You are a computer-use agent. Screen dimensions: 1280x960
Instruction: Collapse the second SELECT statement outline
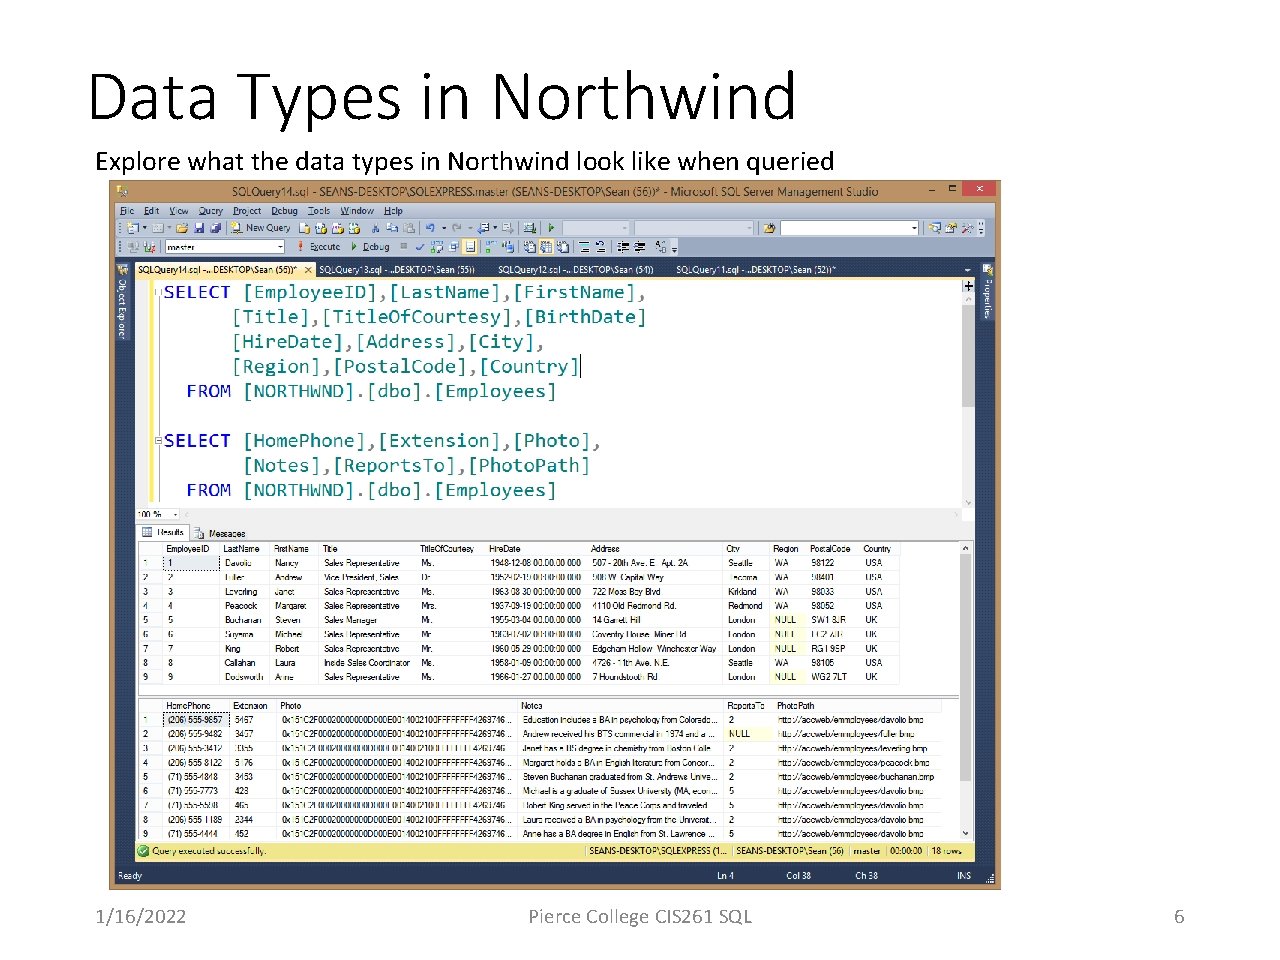157,441
